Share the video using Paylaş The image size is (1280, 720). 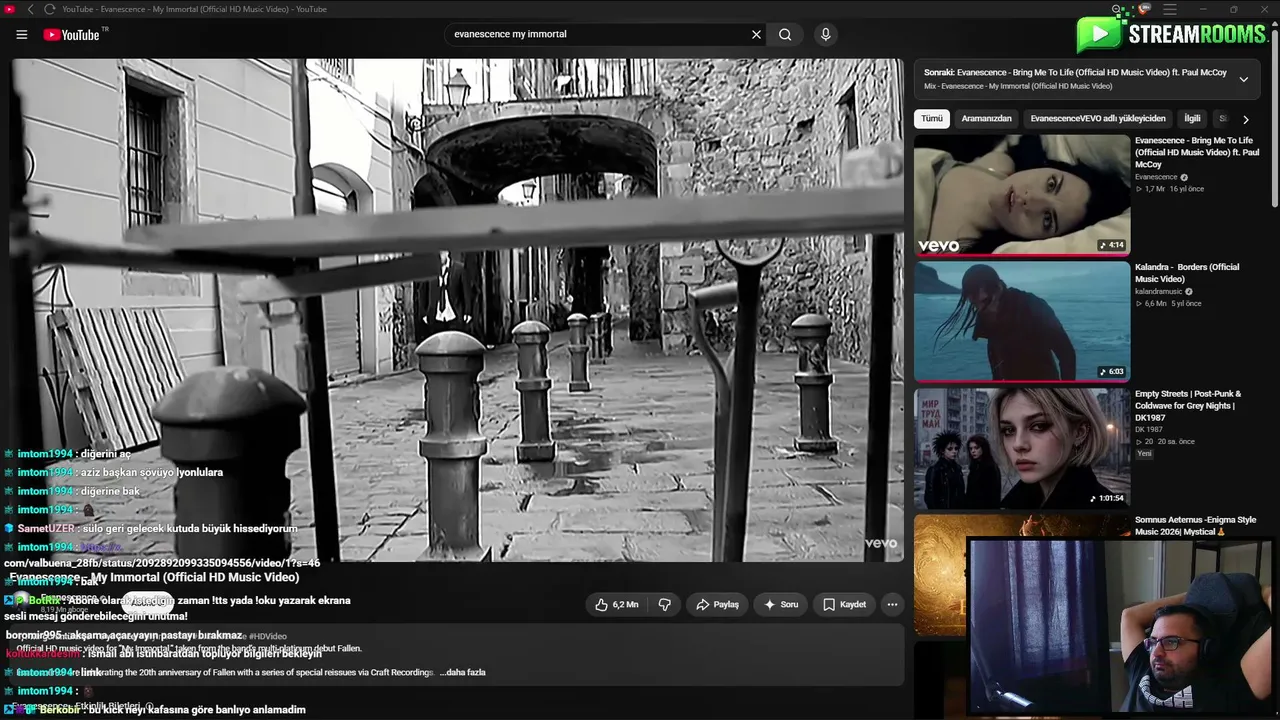(x=717, y=604)
